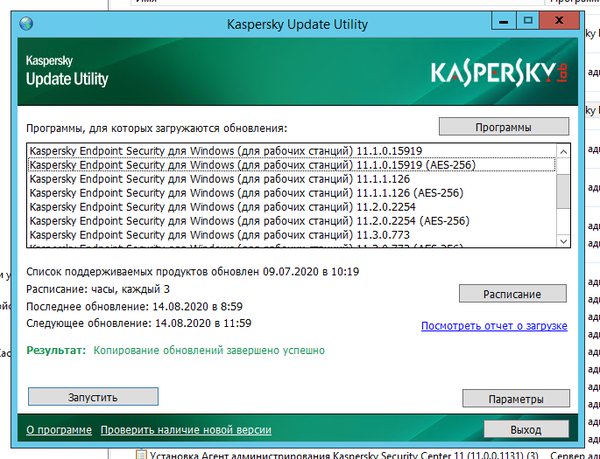Open the Программы button

coord(504,127)
